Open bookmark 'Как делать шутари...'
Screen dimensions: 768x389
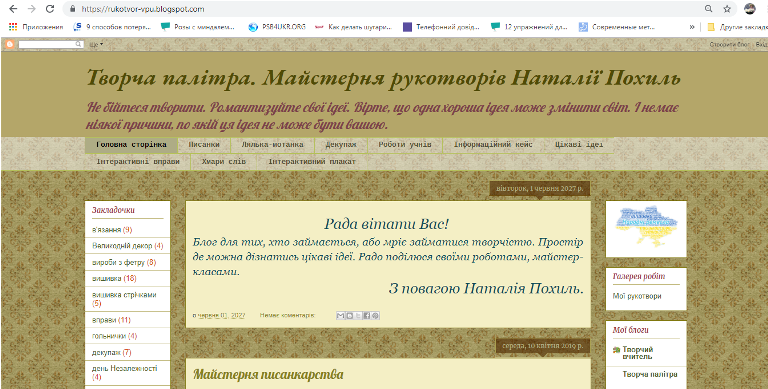[x=353, y=27]
